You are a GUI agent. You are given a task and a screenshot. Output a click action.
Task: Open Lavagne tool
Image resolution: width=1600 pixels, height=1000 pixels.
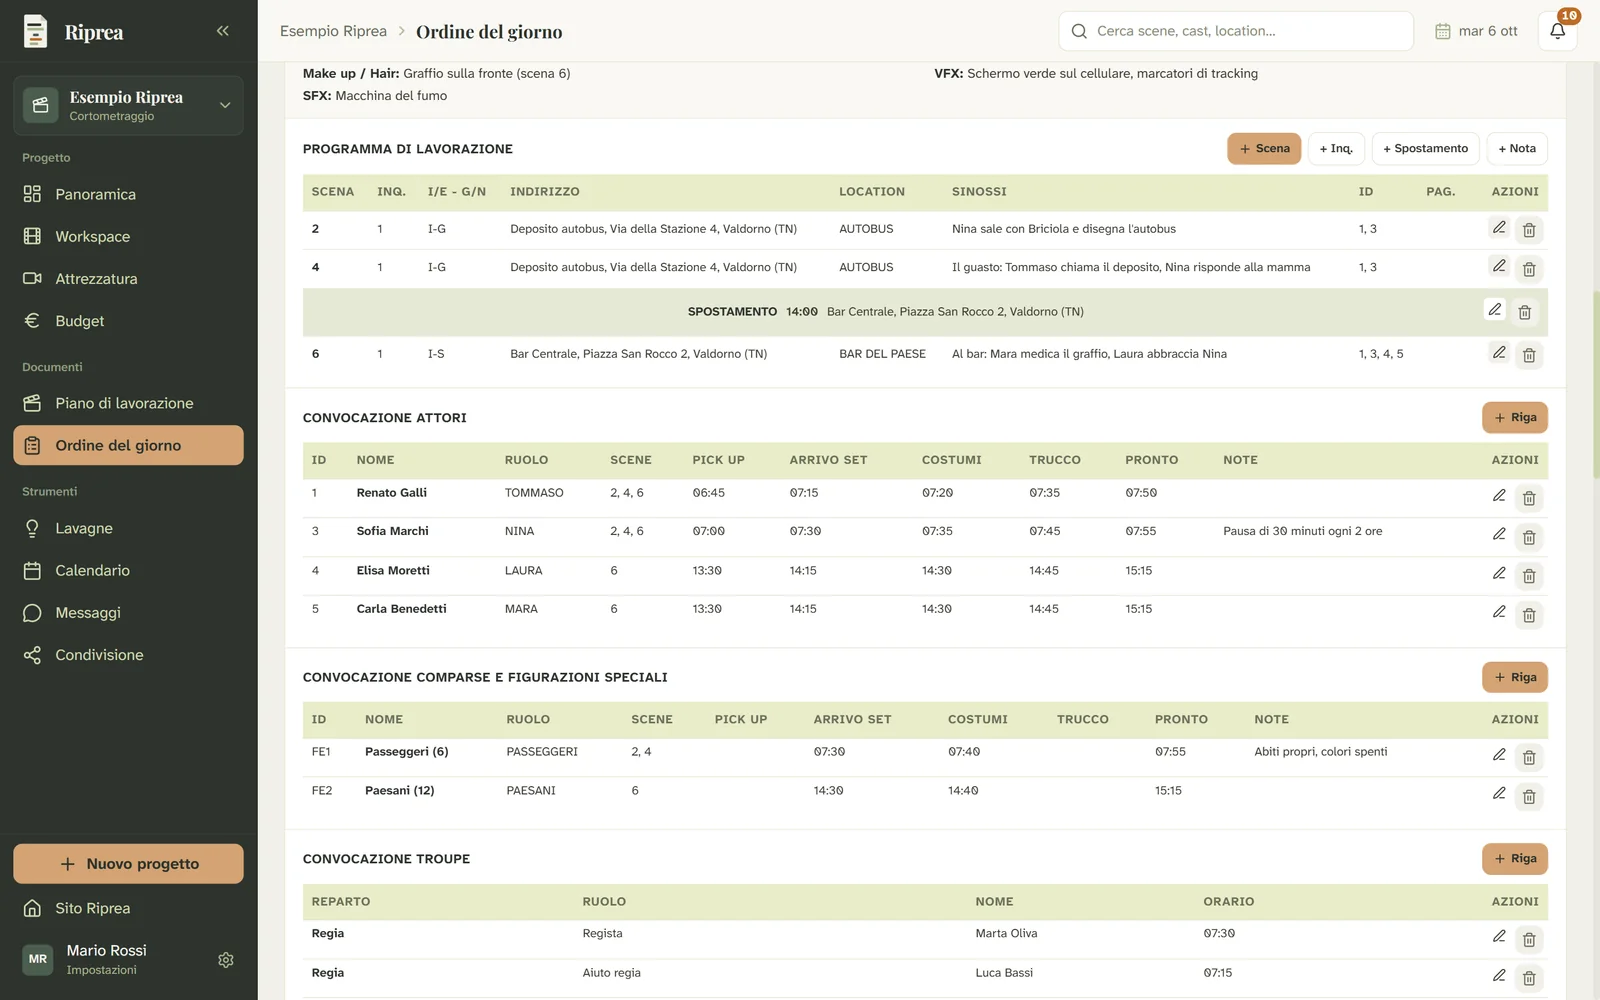click(x=128, y=528)
